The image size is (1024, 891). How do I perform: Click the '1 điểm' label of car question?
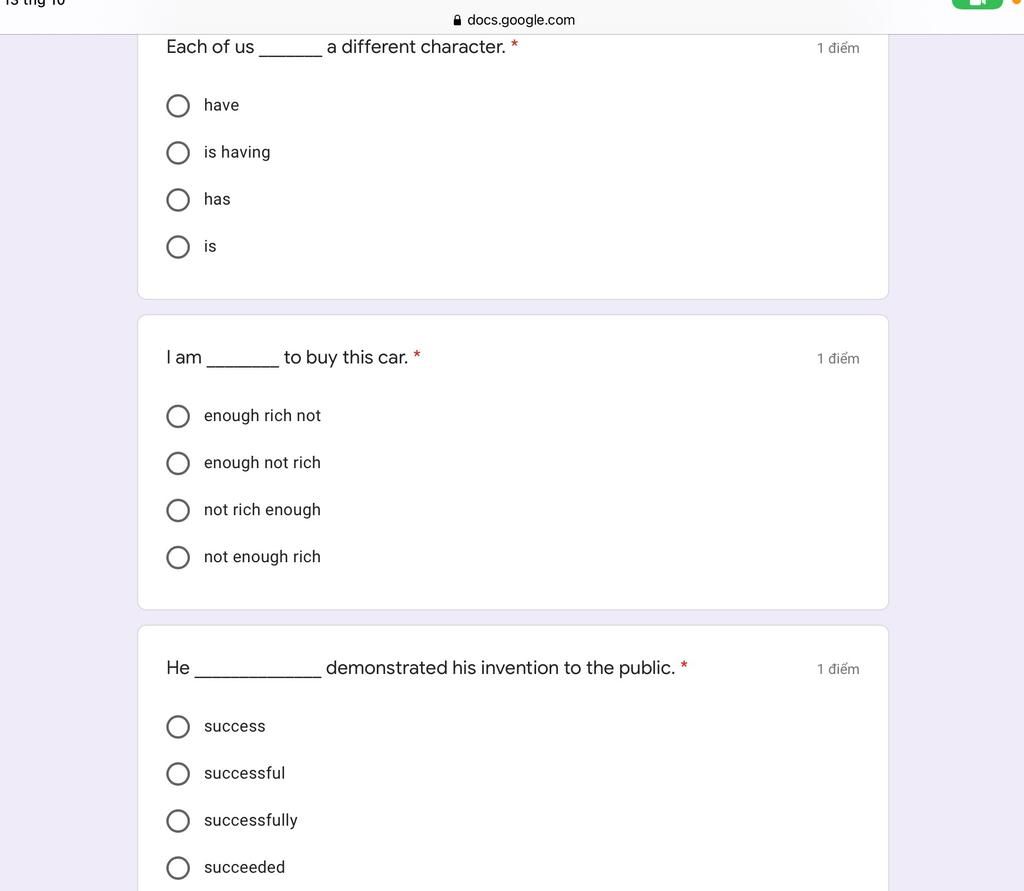point(837,359)
